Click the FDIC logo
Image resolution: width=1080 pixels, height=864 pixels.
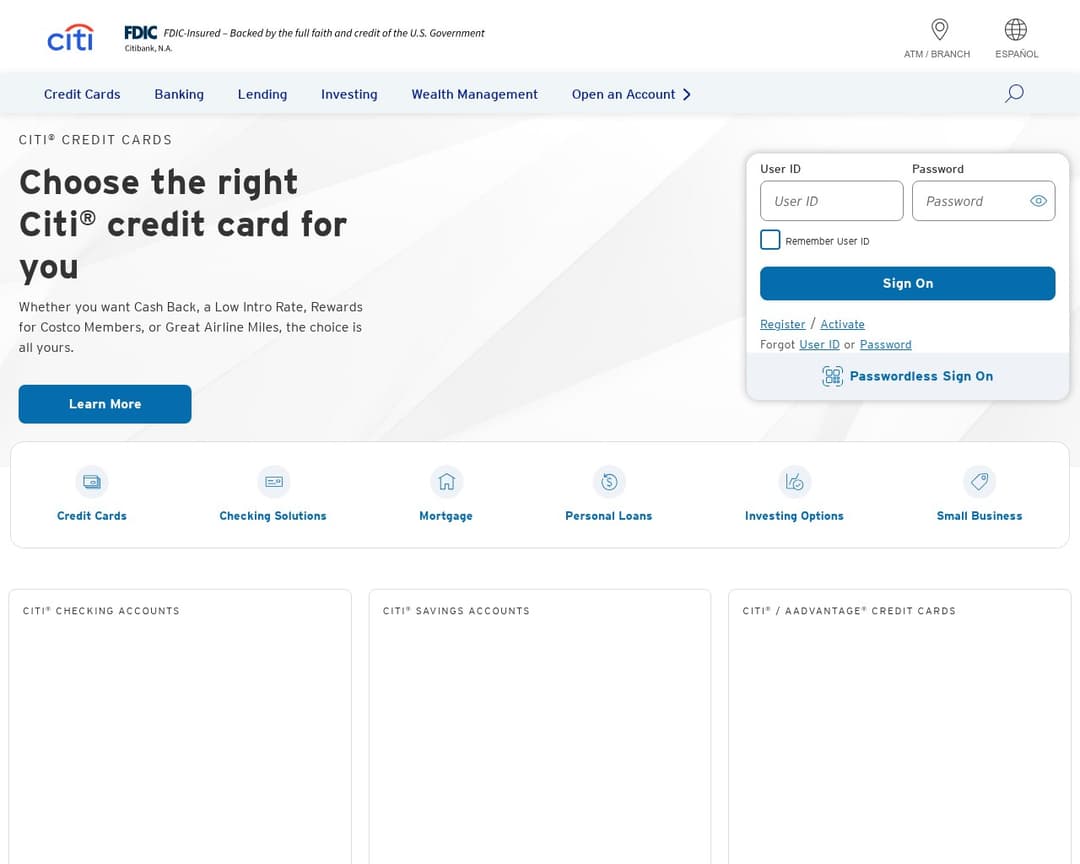tap(141, 32)
